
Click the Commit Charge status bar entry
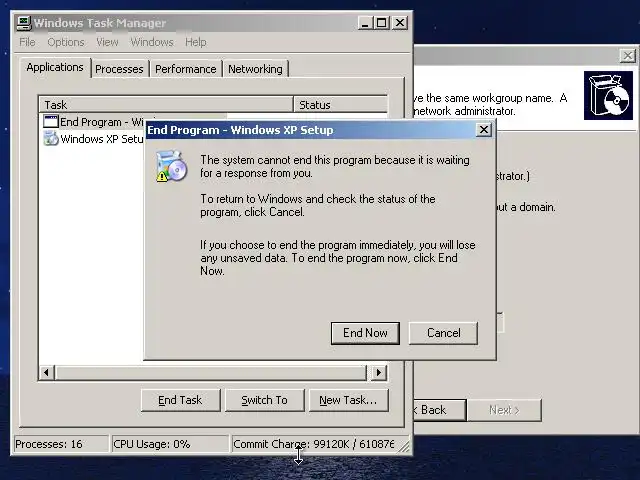[313, 444]
